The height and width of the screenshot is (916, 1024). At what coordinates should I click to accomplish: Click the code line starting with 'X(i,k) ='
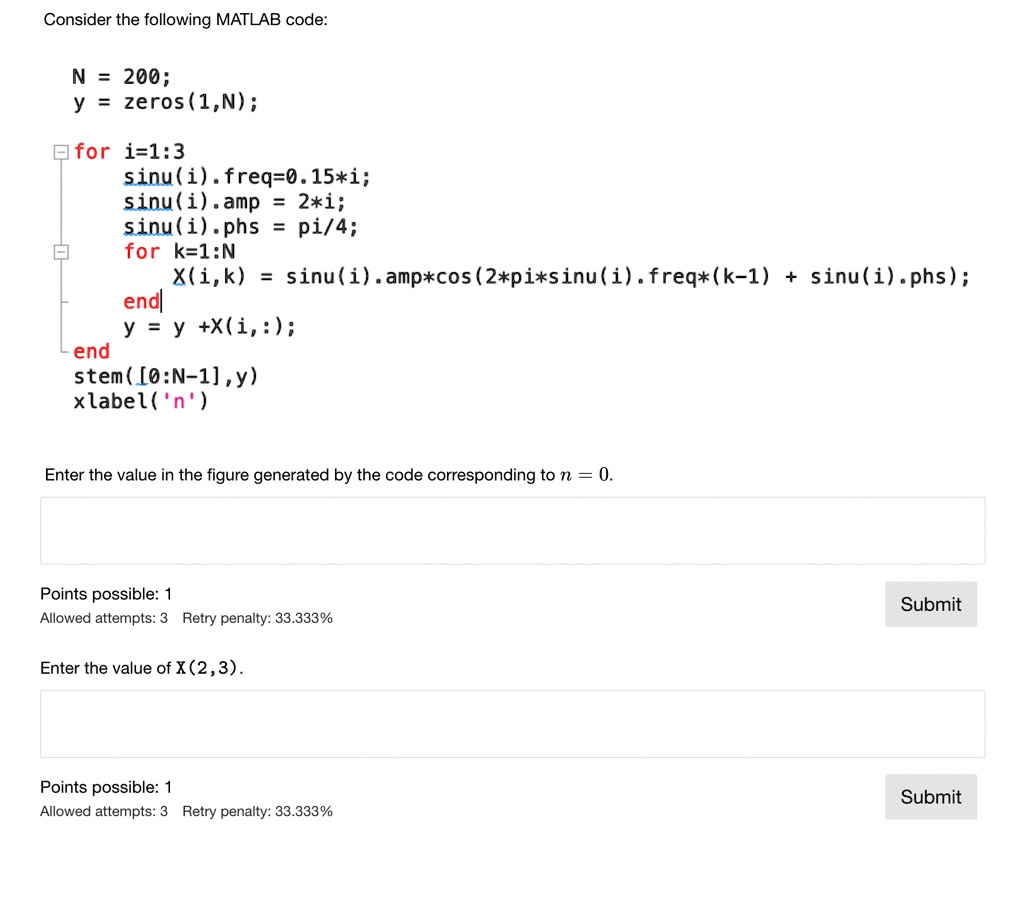click(572, 277)
